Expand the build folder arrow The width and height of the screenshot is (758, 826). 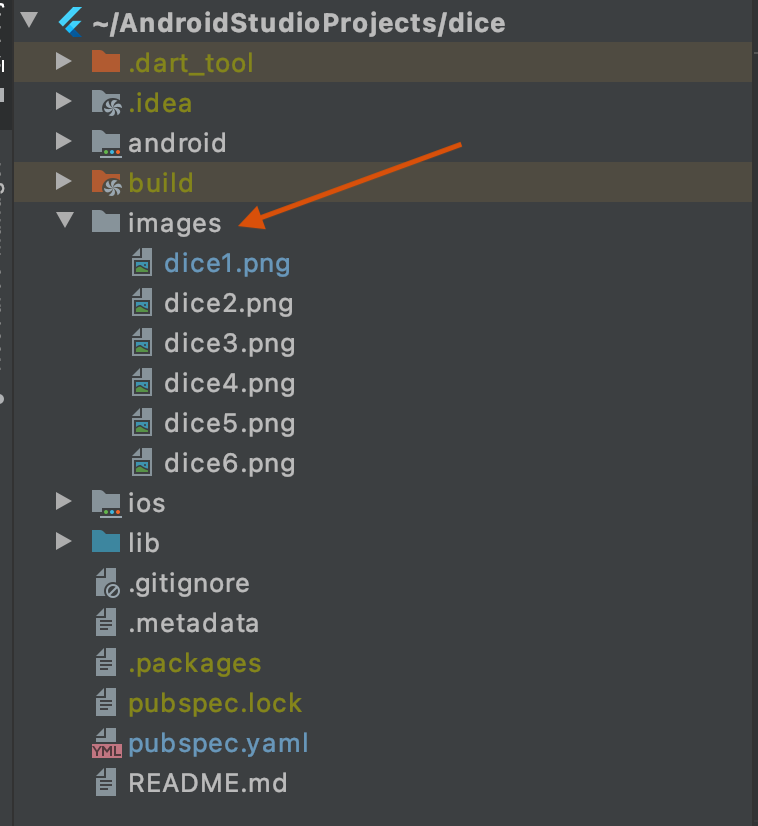[65, 183]
